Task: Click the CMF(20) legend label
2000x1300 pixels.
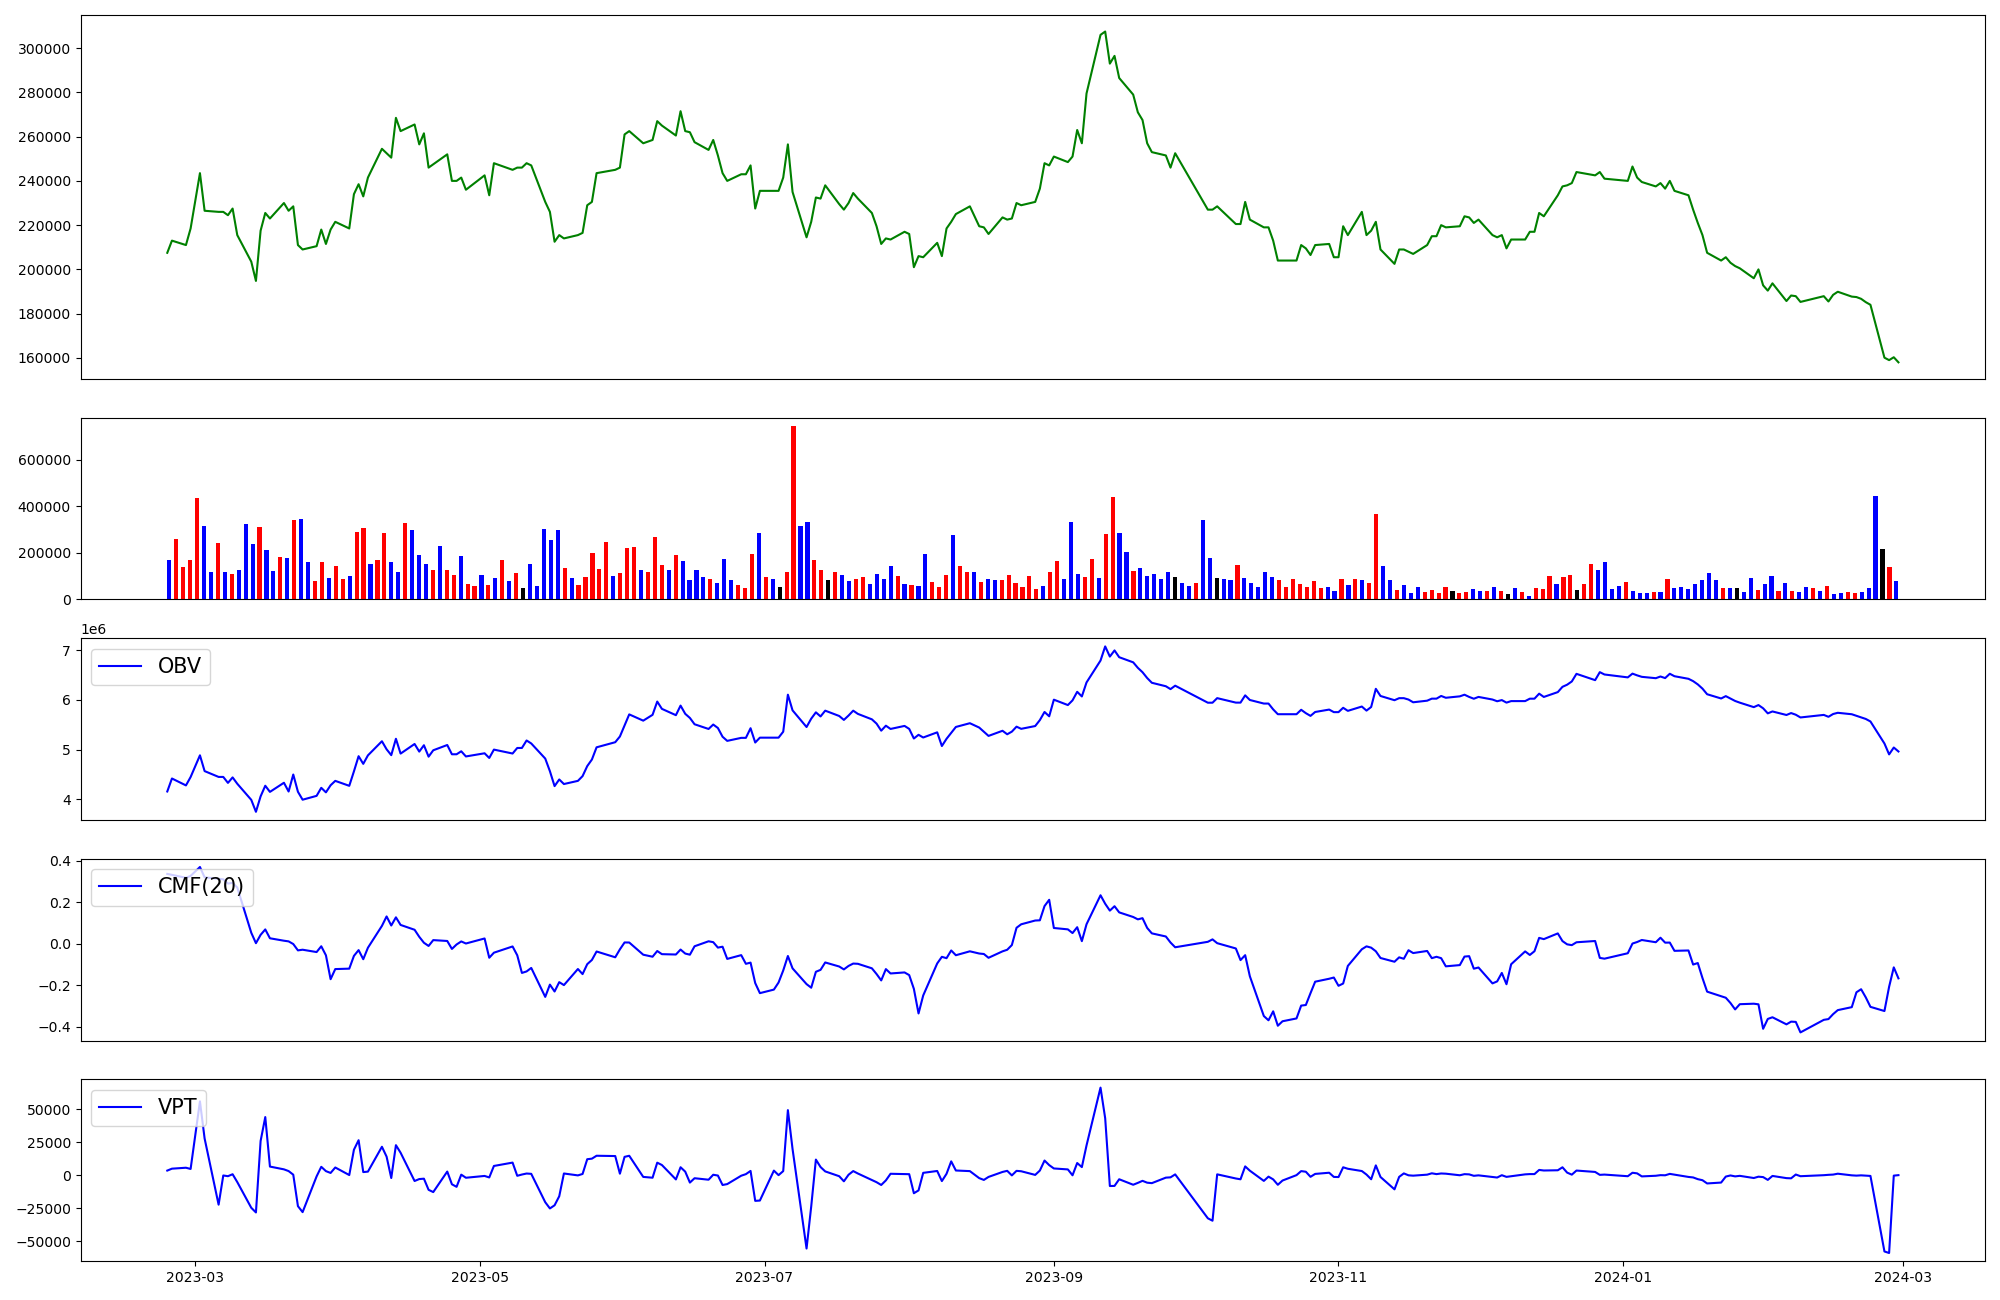Action: tap(200, 887)
